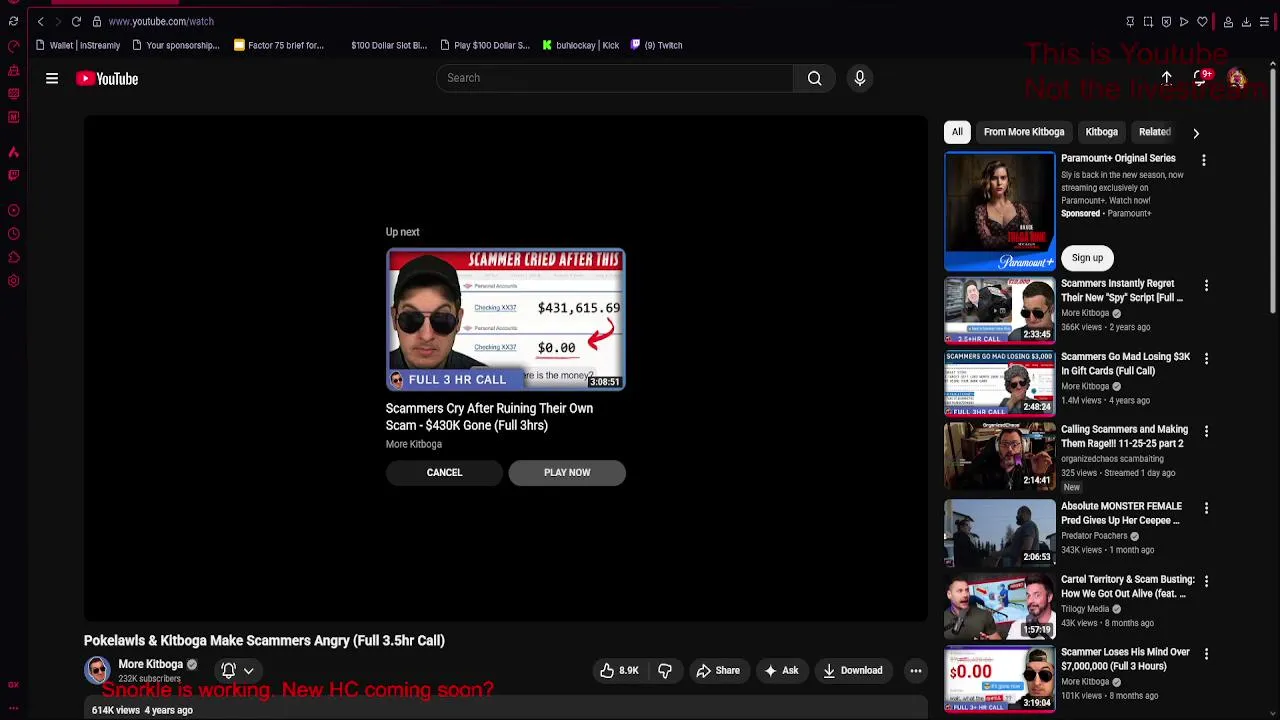1280x720 pixels.
Task: Open options for Scammer Loses His Mind video
Action: tap(1206, 654)
